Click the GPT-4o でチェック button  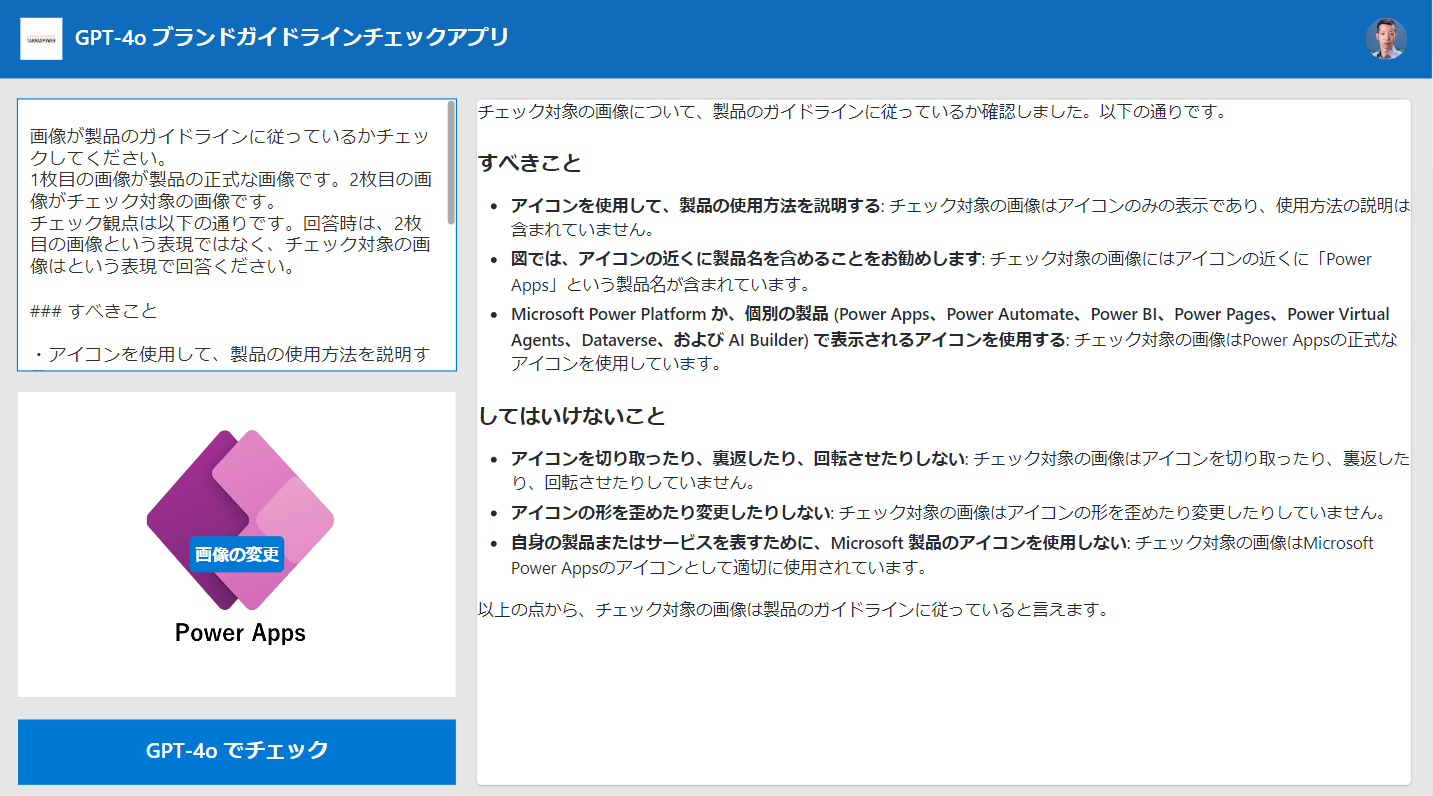[x=237, y=751]
